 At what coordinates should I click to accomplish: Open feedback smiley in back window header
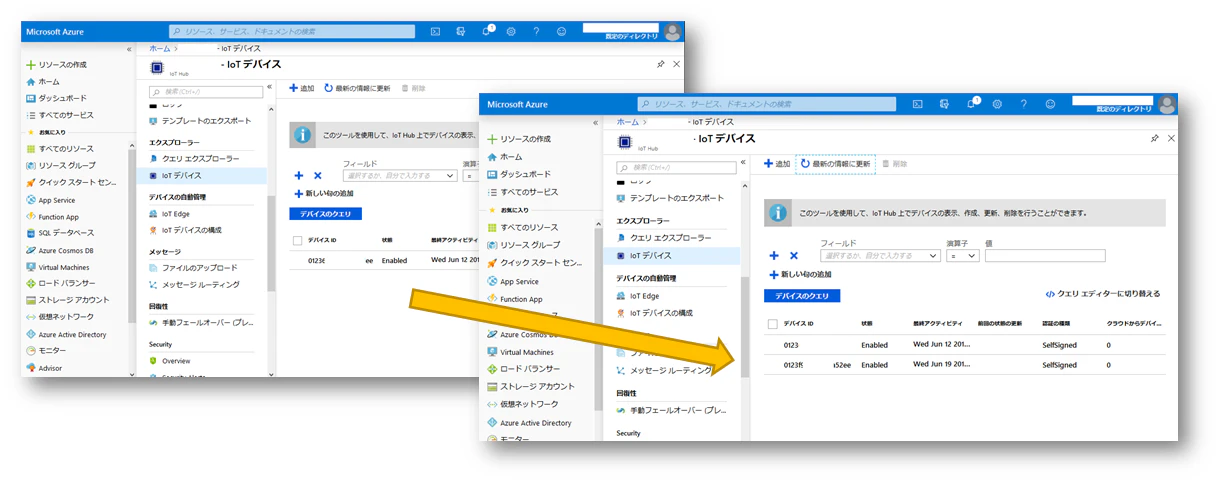coord(561,32)
